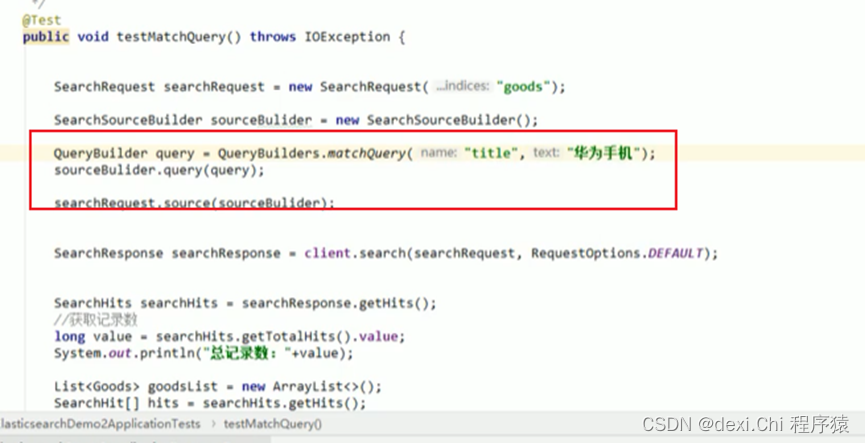Click the sourceBulider.query(query) line

point(159,170)
